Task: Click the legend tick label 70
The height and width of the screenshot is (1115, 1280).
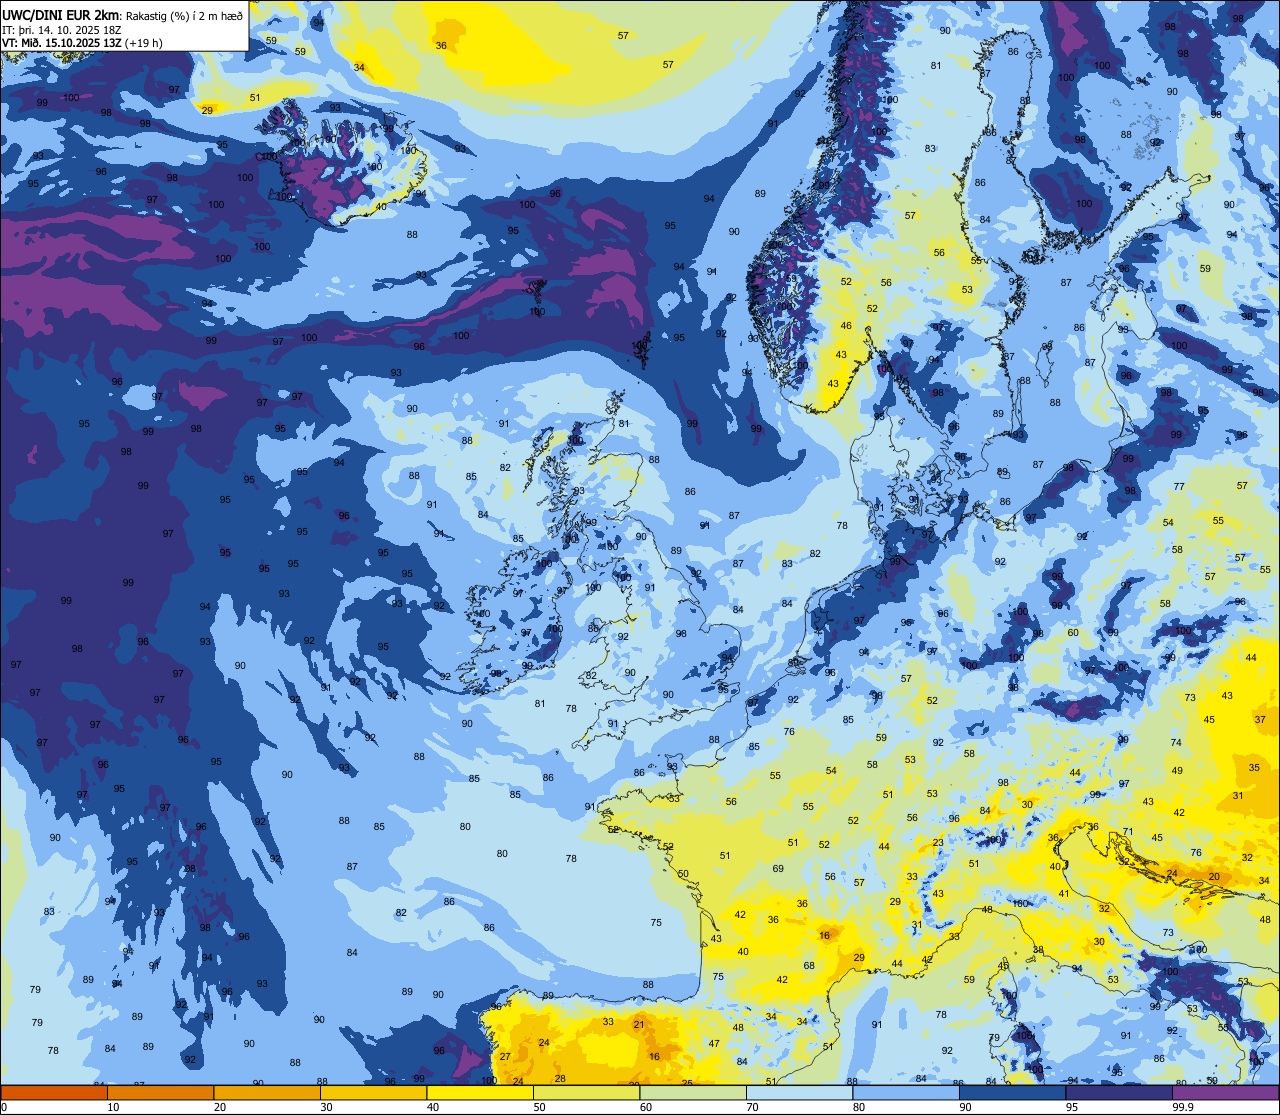Action: pyautogui.click(x=752, y=1107)
